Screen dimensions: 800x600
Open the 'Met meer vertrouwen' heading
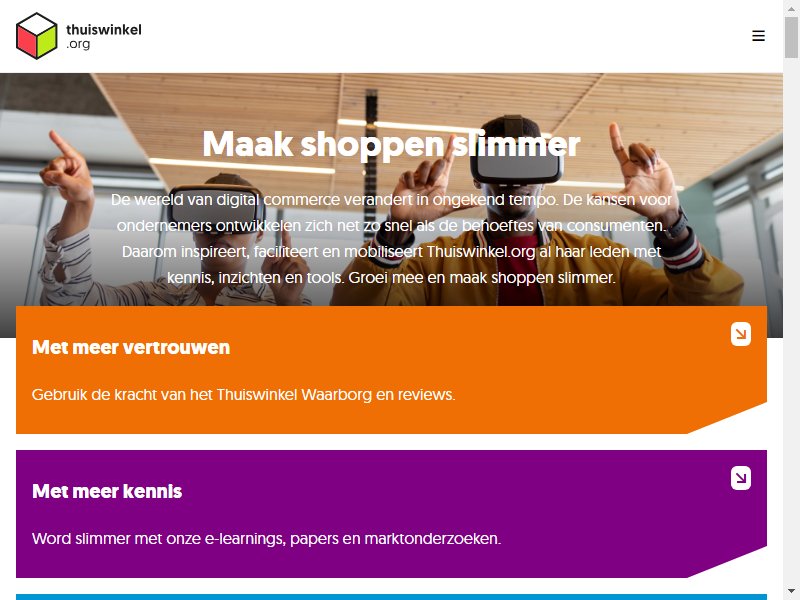[x=131, y=347]
